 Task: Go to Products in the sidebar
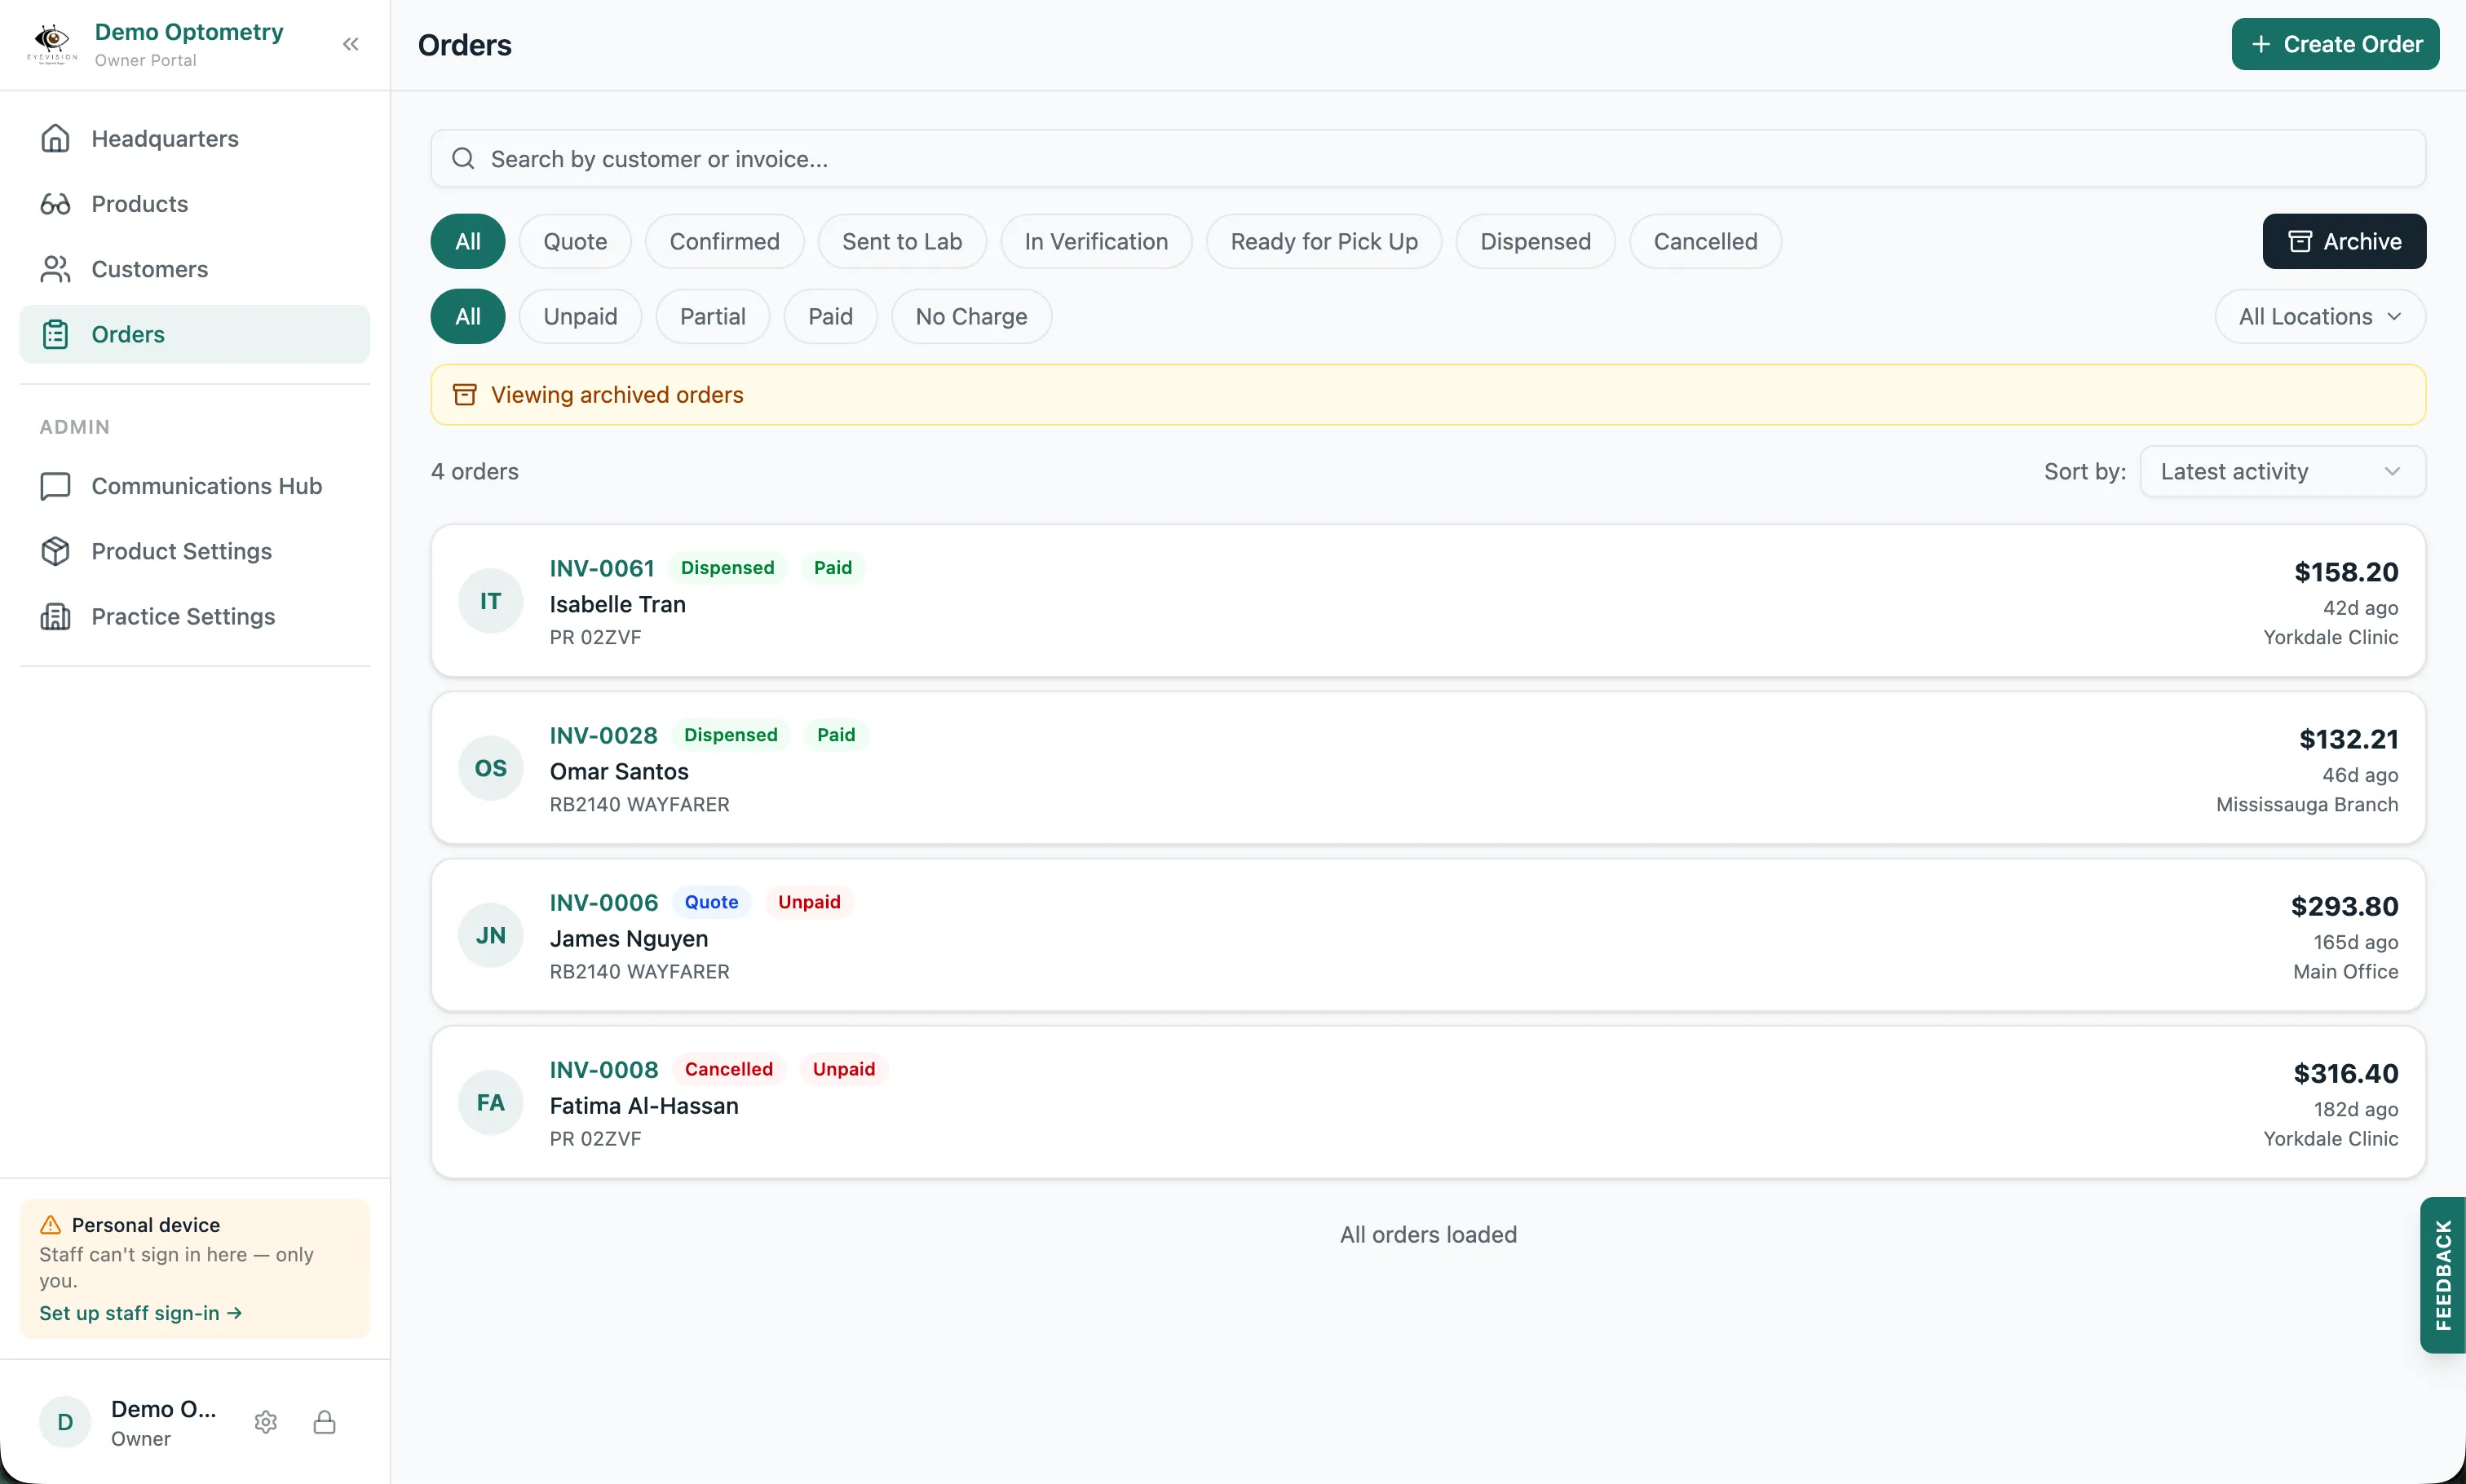[195, 203]
